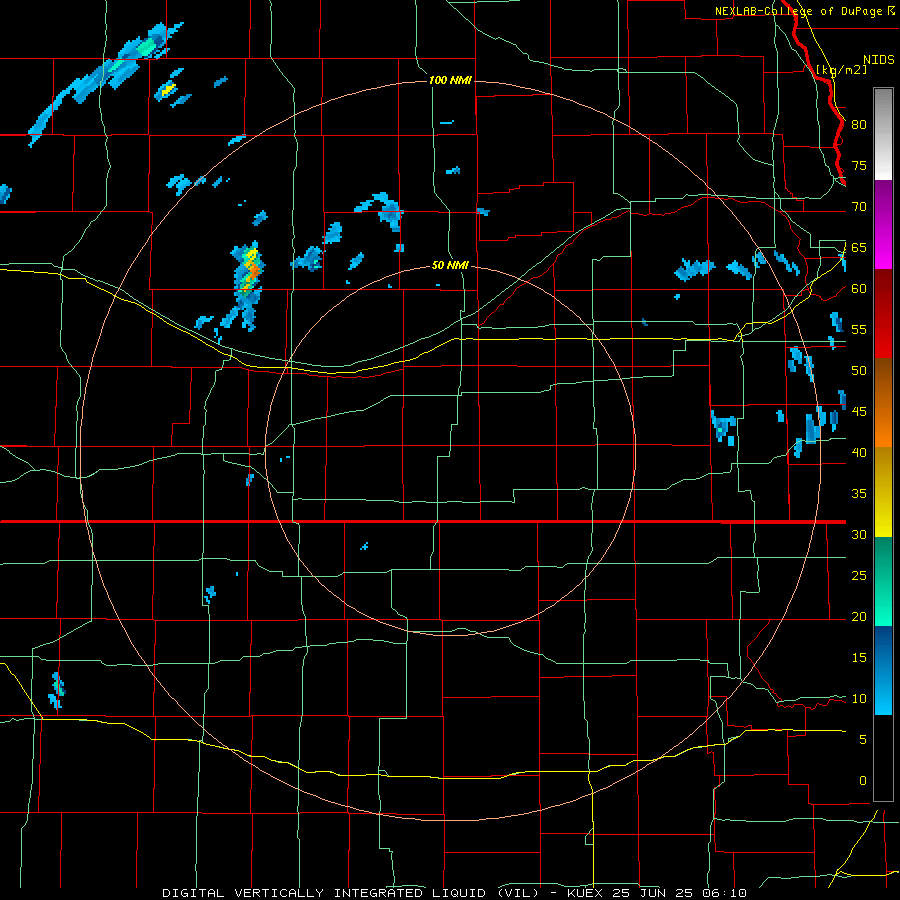
Task: Pick the purple-magenta segment of the color bar
Action: [x=883, y=225]
